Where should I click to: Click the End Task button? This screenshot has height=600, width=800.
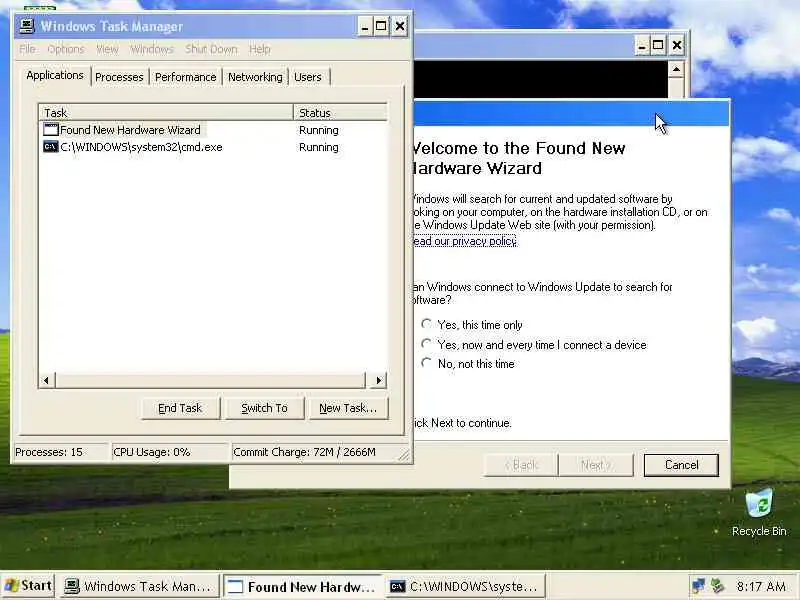click(180, 408)
